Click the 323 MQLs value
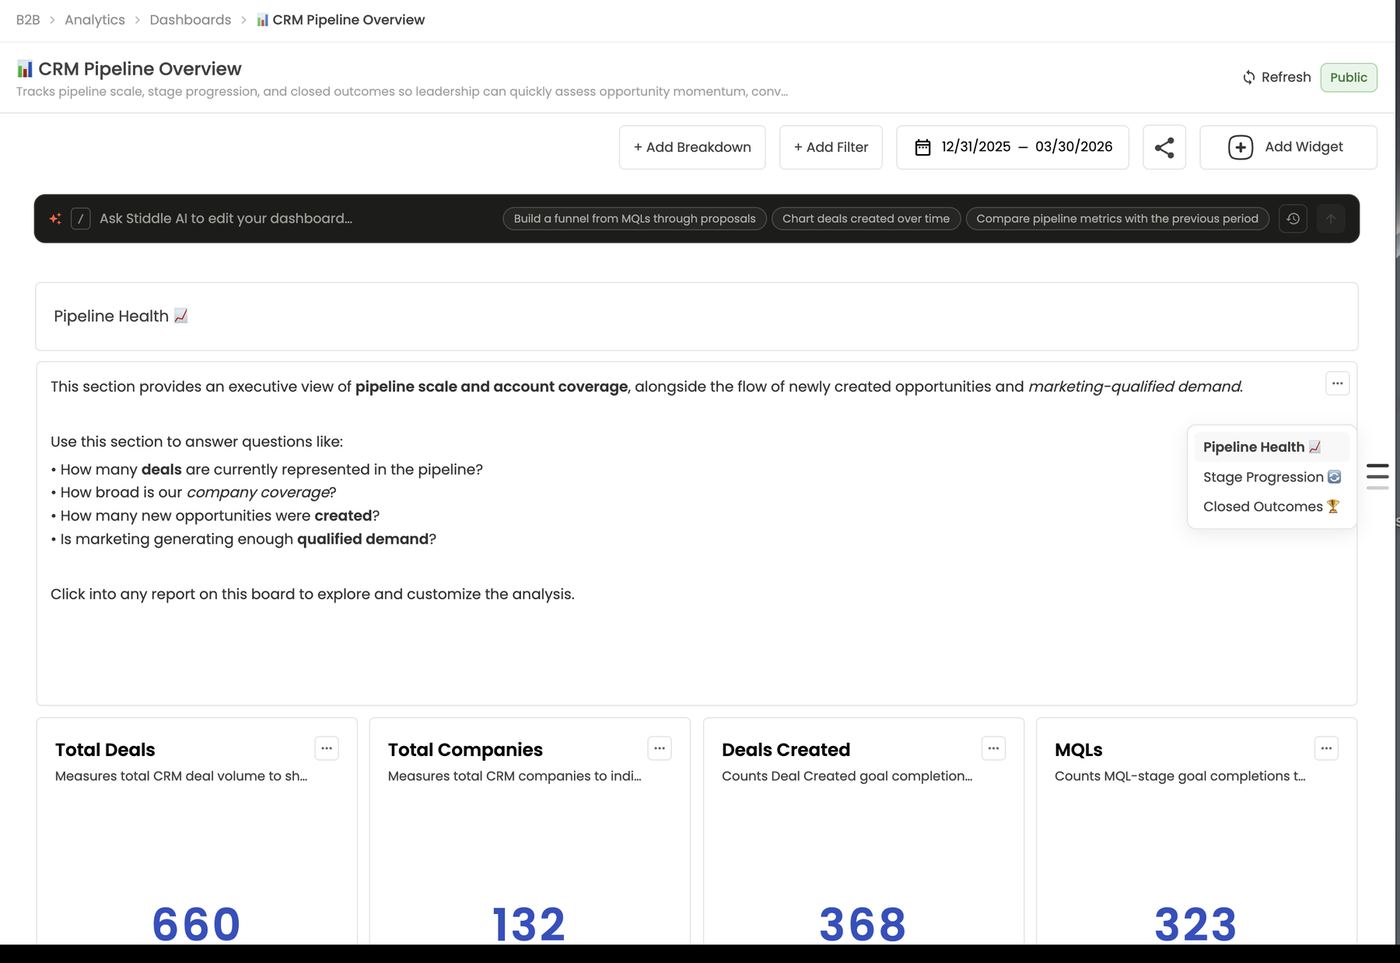Viewport: 1400px width, 963px height. click(1196, 924)
